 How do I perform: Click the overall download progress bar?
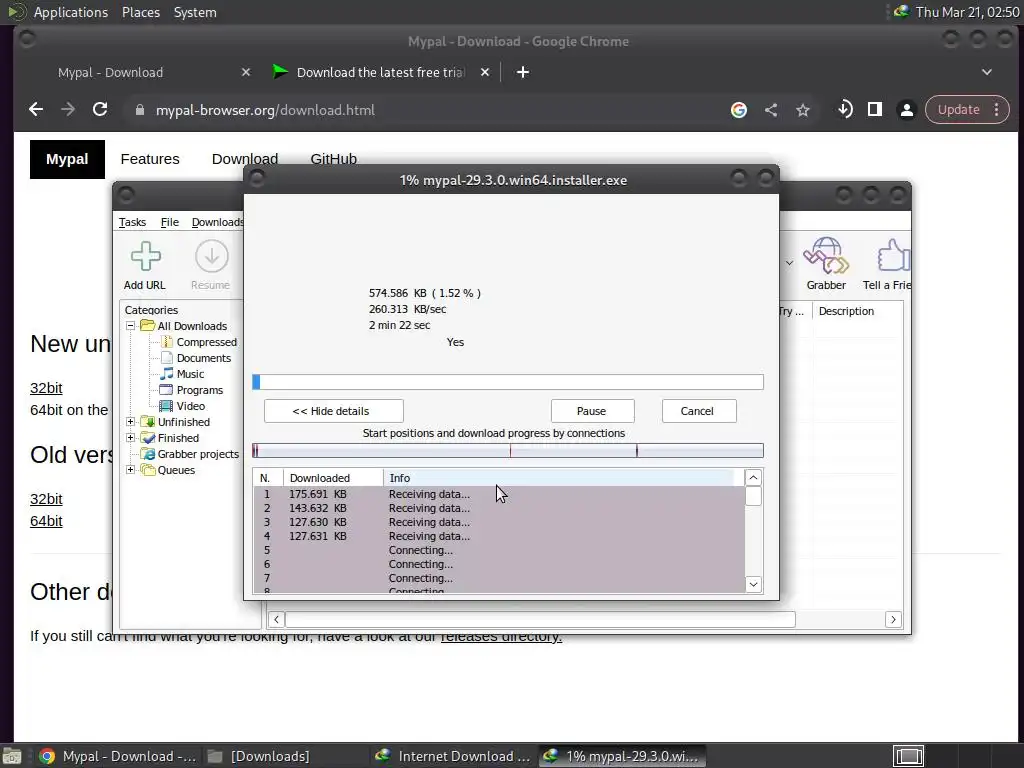click(x=507, y=382)
